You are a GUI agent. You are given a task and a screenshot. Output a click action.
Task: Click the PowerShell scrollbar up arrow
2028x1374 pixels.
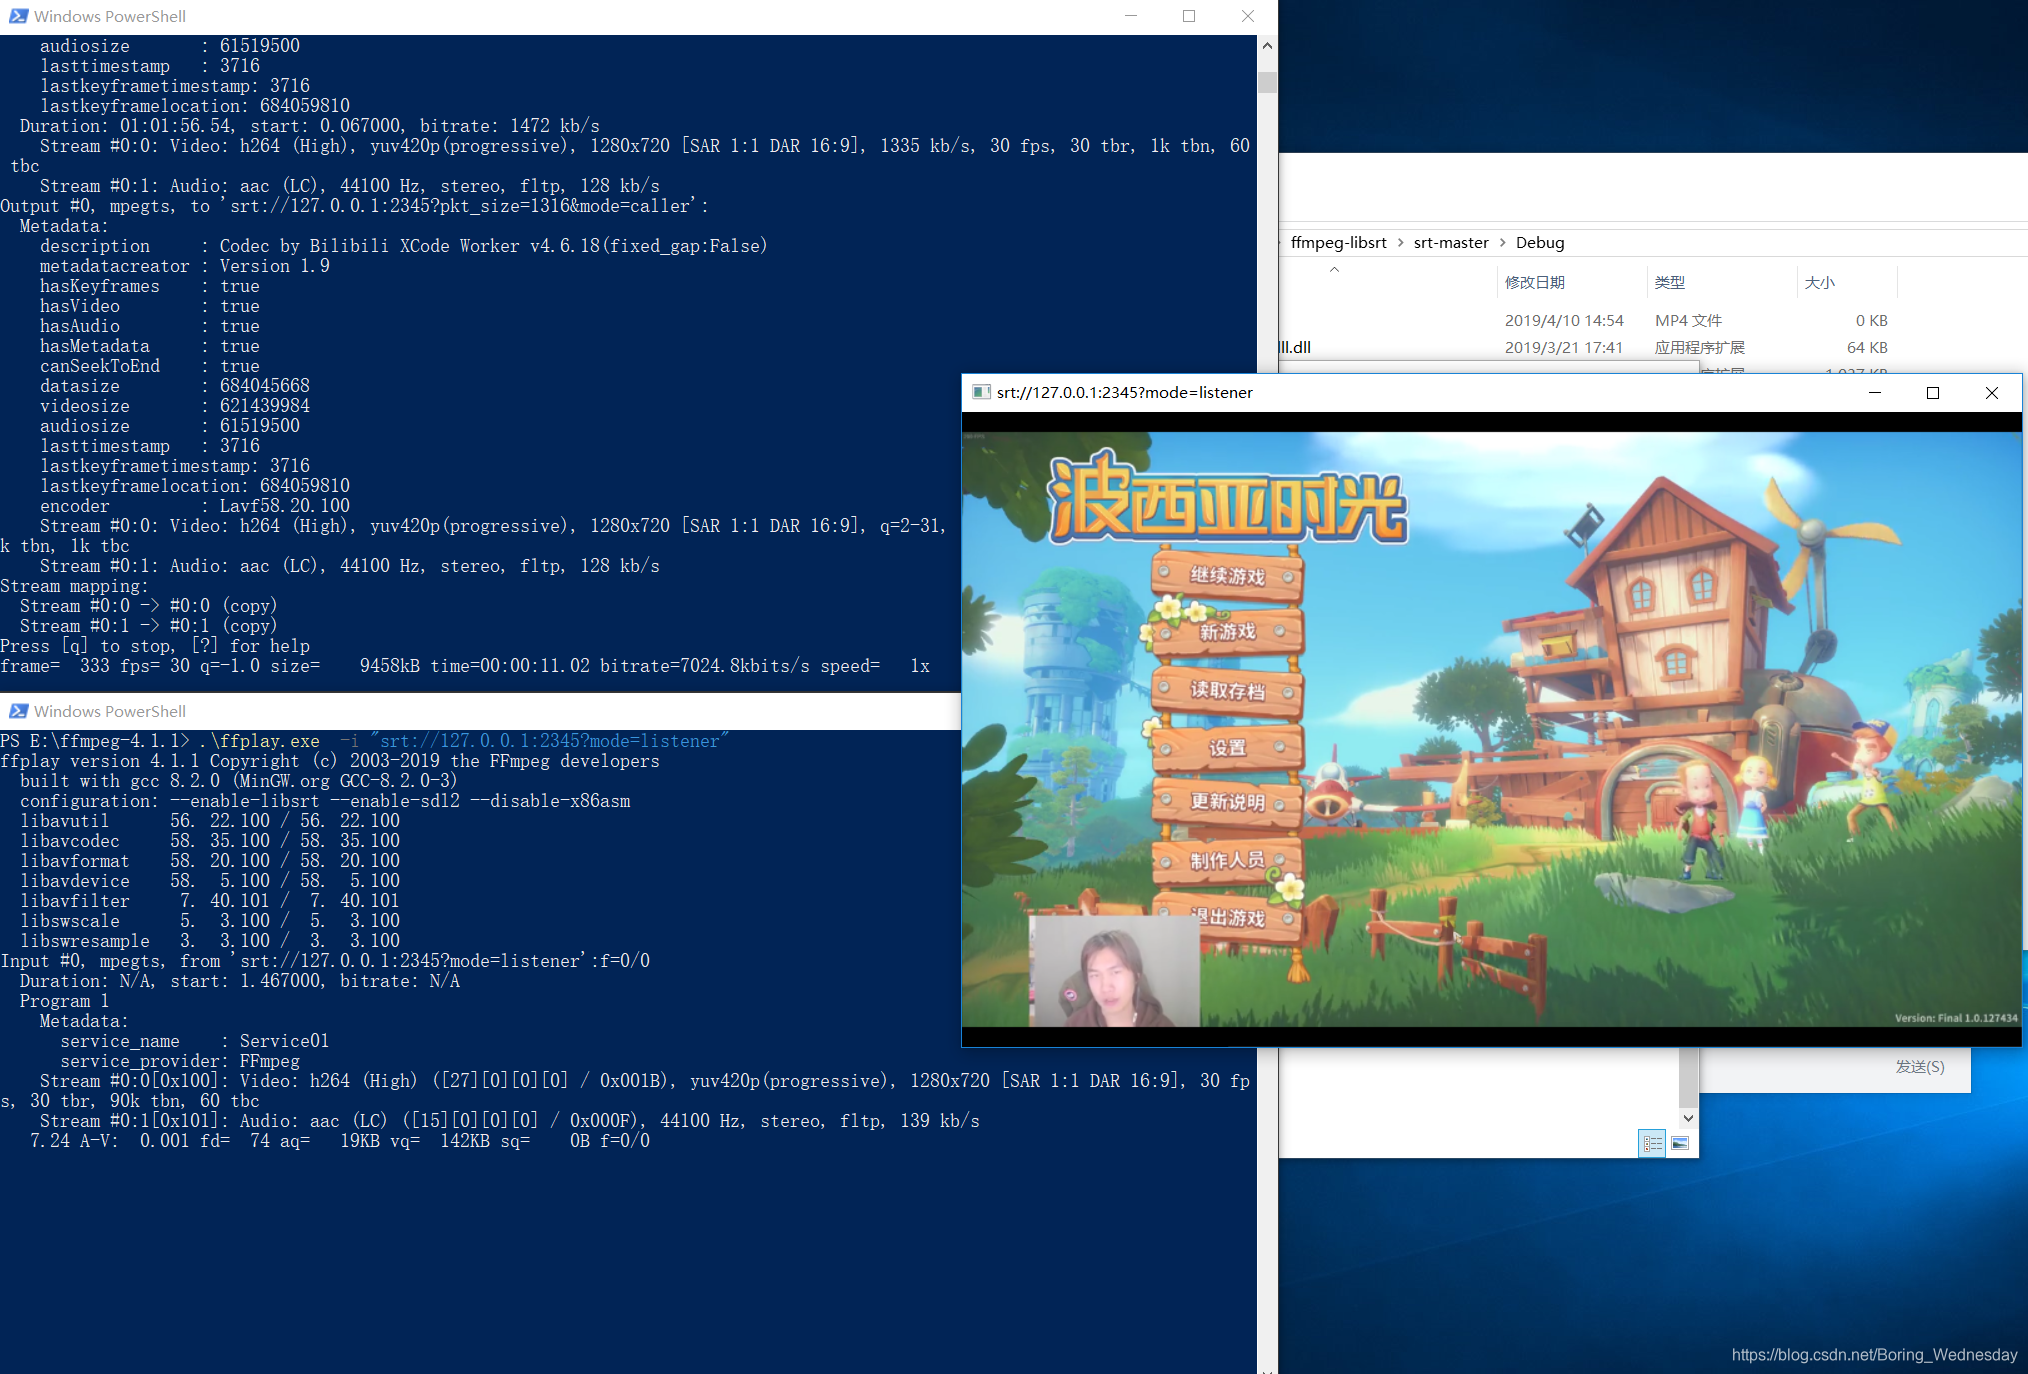point(1267,45)
